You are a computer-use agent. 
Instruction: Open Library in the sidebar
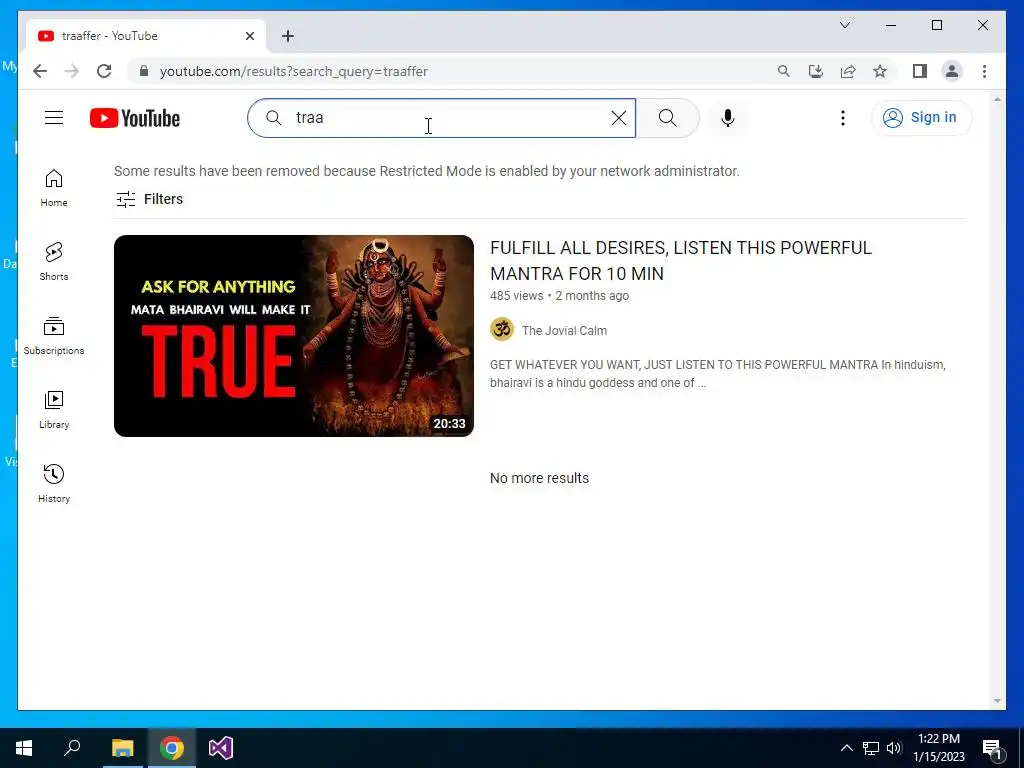(54, 409)
